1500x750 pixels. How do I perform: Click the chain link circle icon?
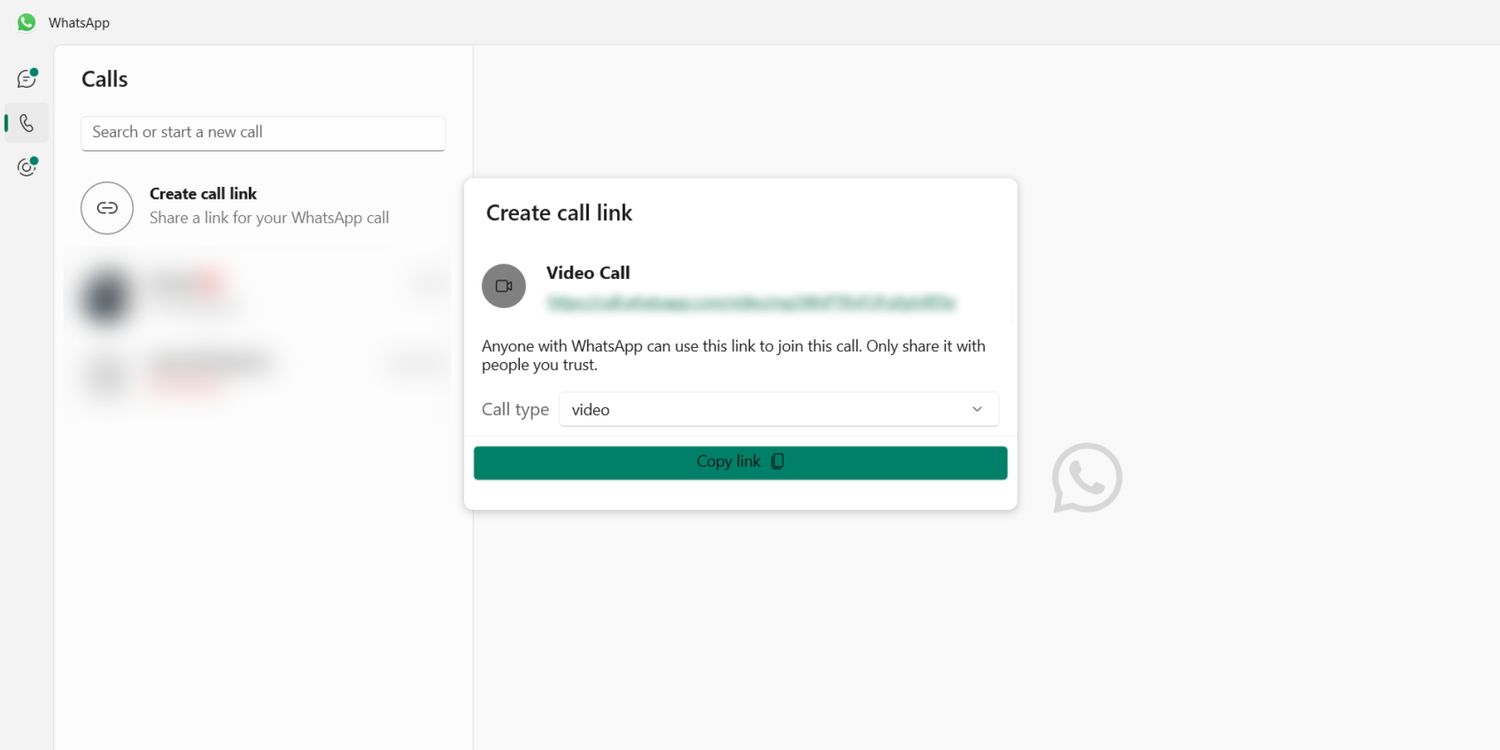107,208
